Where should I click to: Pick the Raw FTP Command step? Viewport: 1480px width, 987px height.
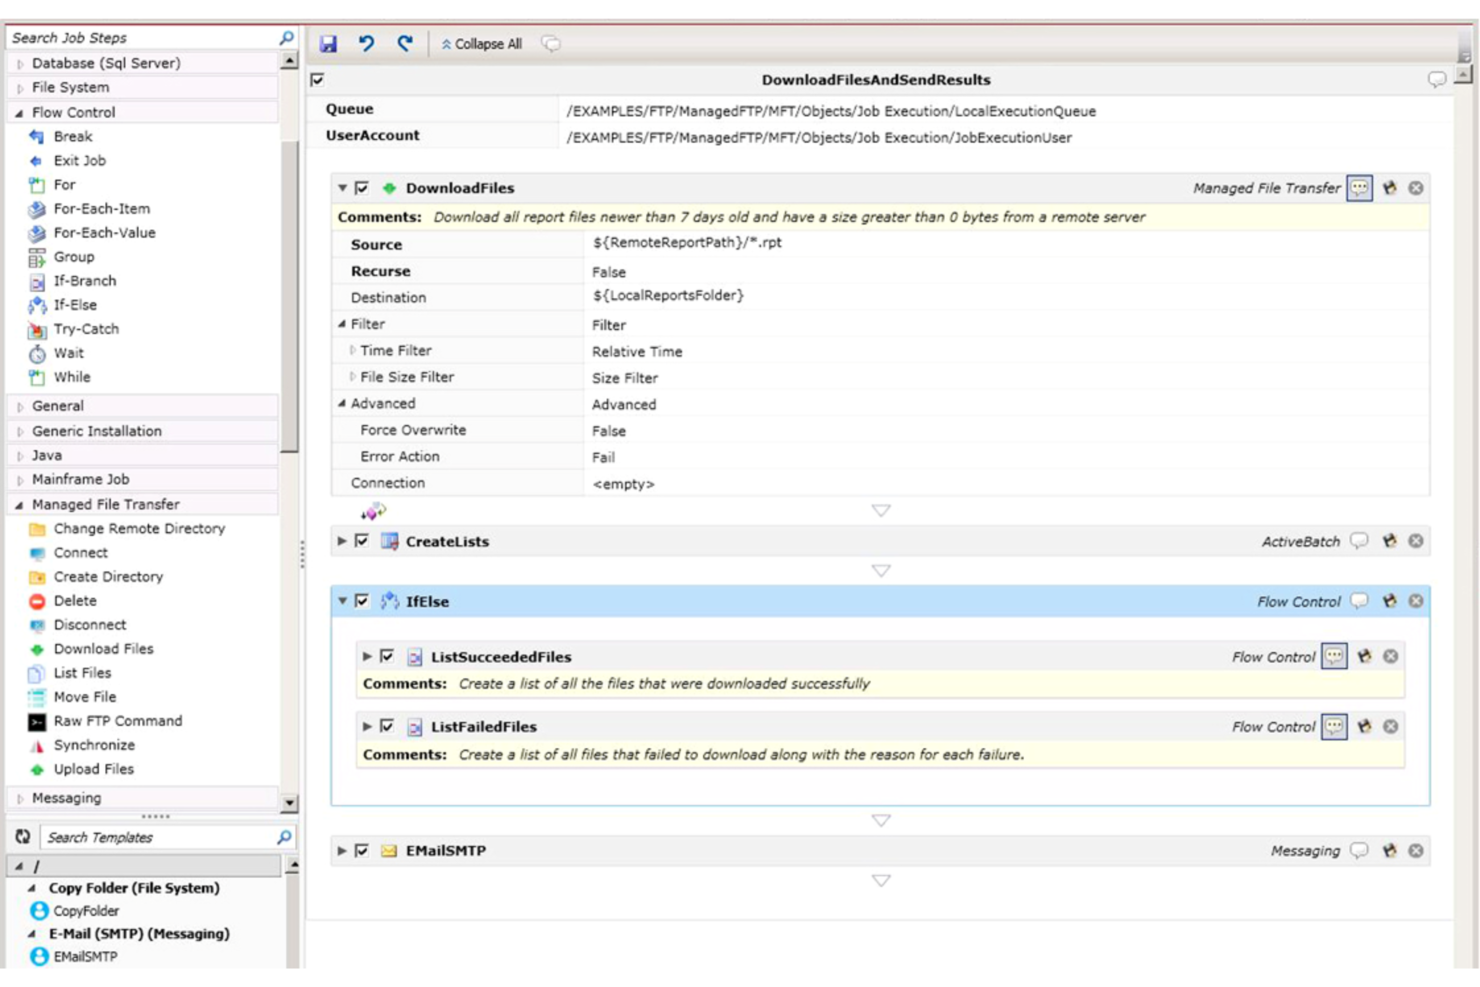coord(117,721)
